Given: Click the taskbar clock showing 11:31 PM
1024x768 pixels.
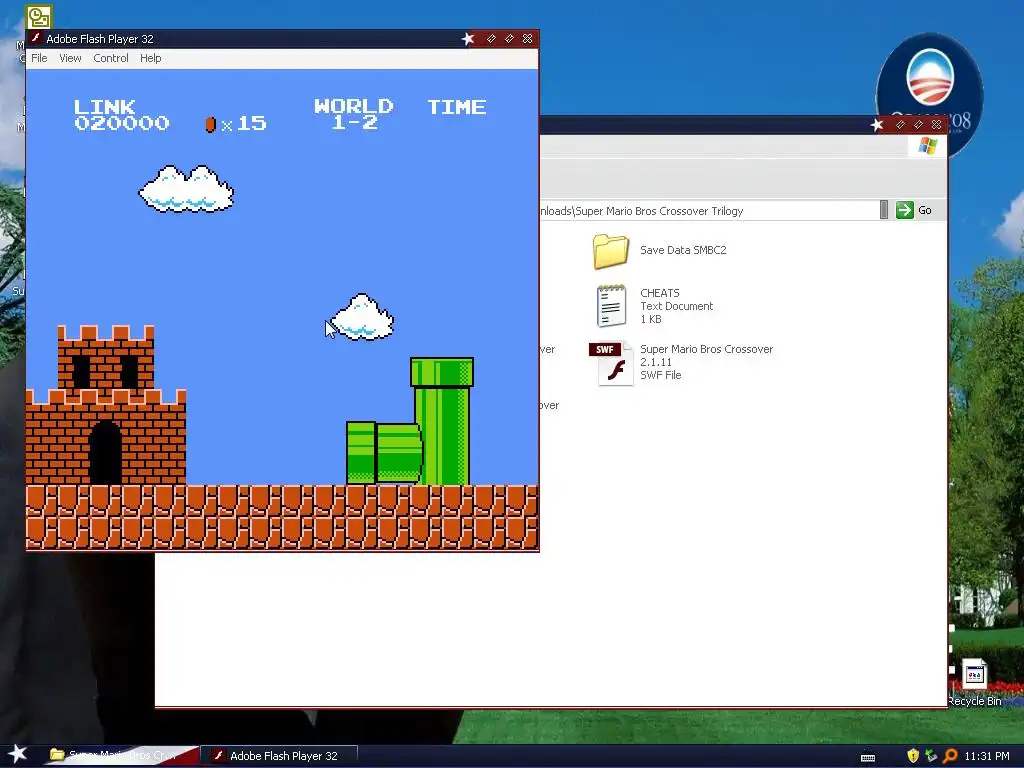Looking at the screenshot, I should (x=987, y=756).
